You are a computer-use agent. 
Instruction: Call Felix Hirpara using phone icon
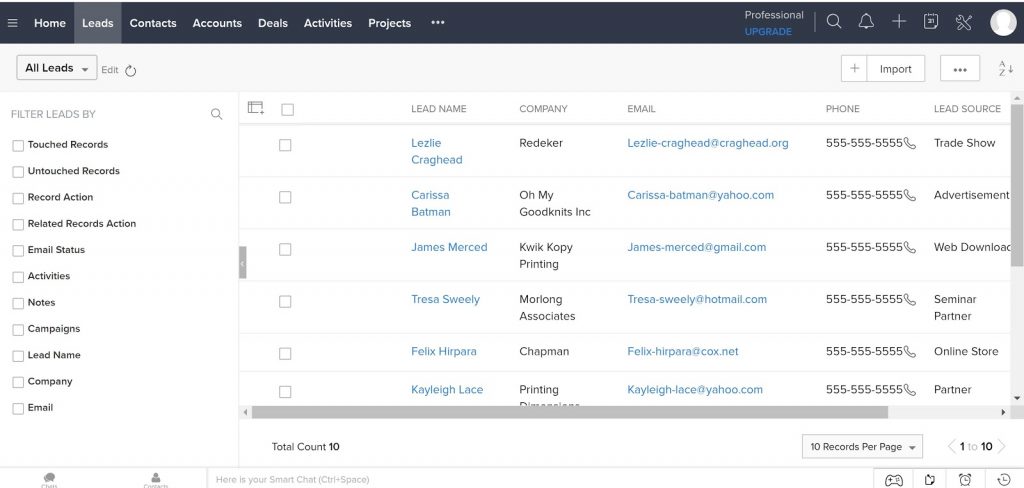910,351
